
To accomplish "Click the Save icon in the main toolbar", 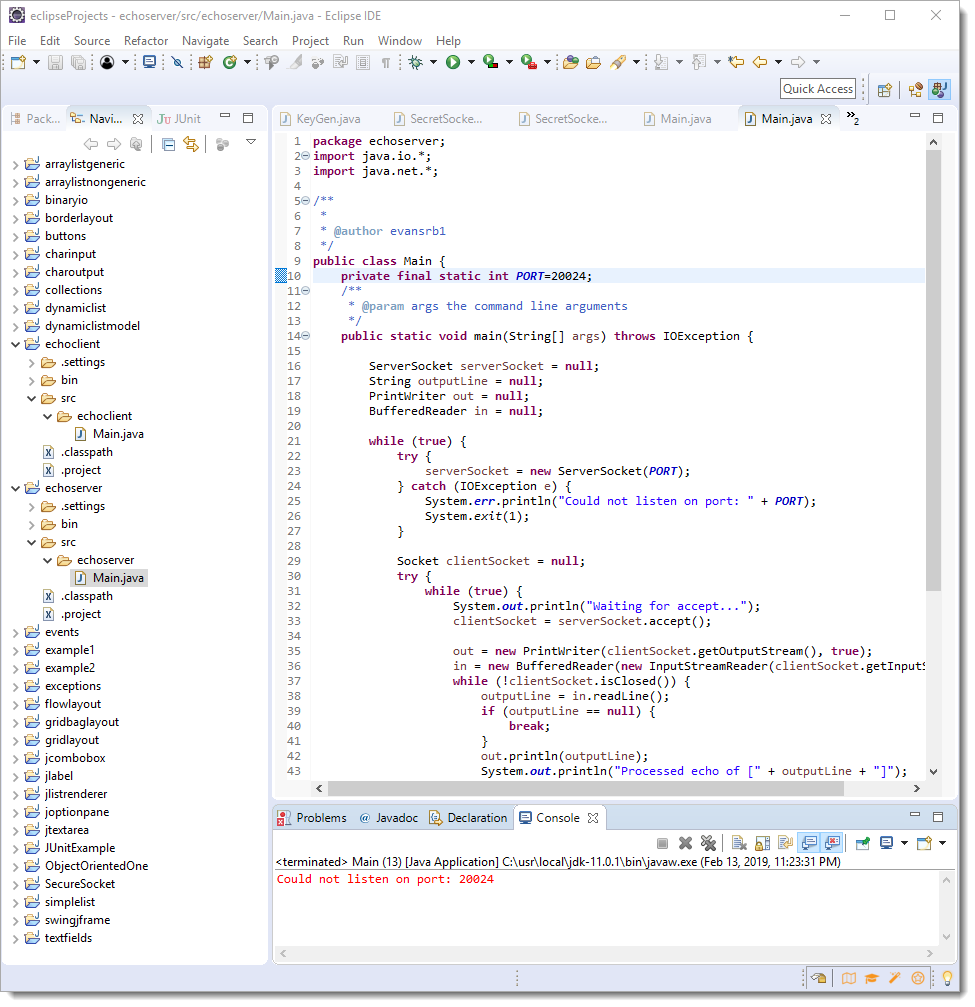I will pos(56,62).
